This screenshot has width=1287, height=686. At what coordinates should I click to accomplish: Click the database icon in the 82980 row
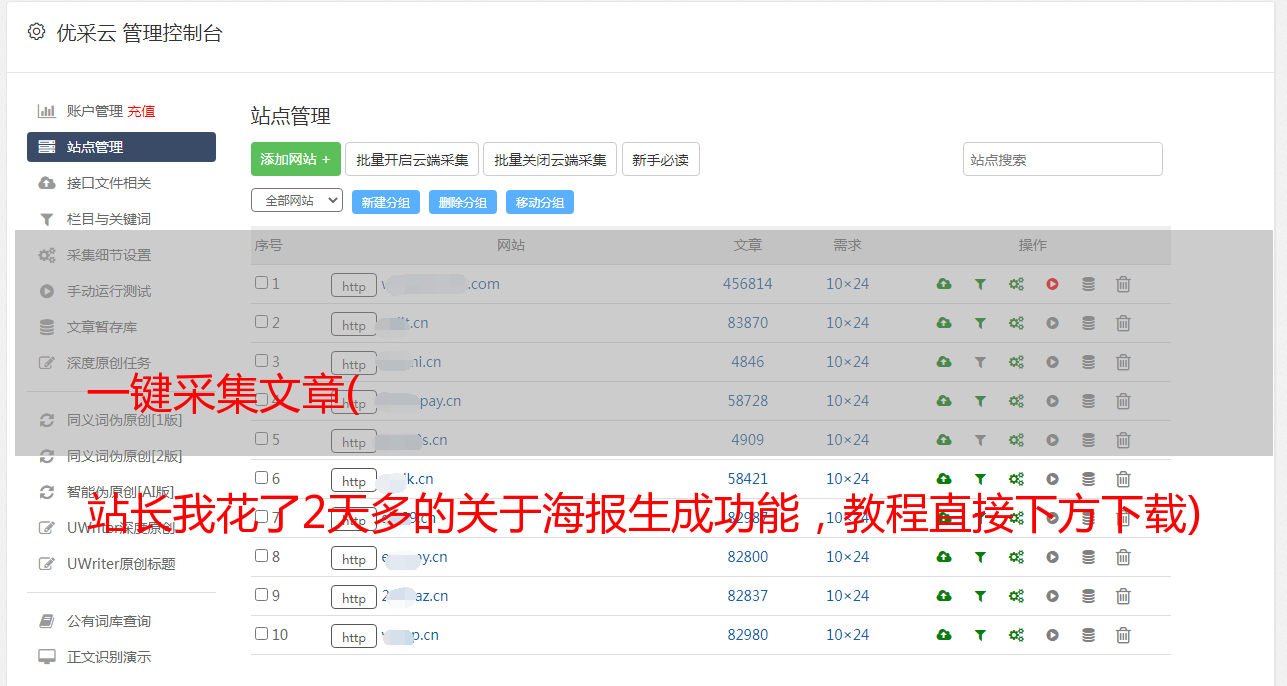pos(1088,635)
